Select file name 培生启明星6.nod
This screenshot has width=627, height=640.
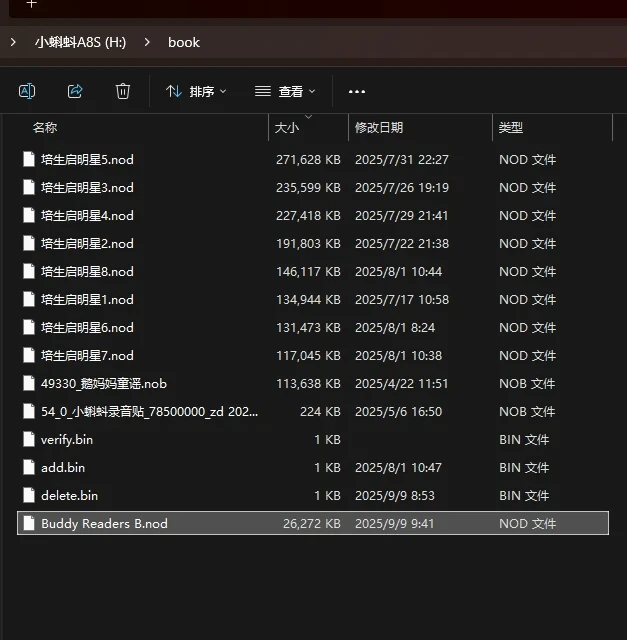coord(87,328)
